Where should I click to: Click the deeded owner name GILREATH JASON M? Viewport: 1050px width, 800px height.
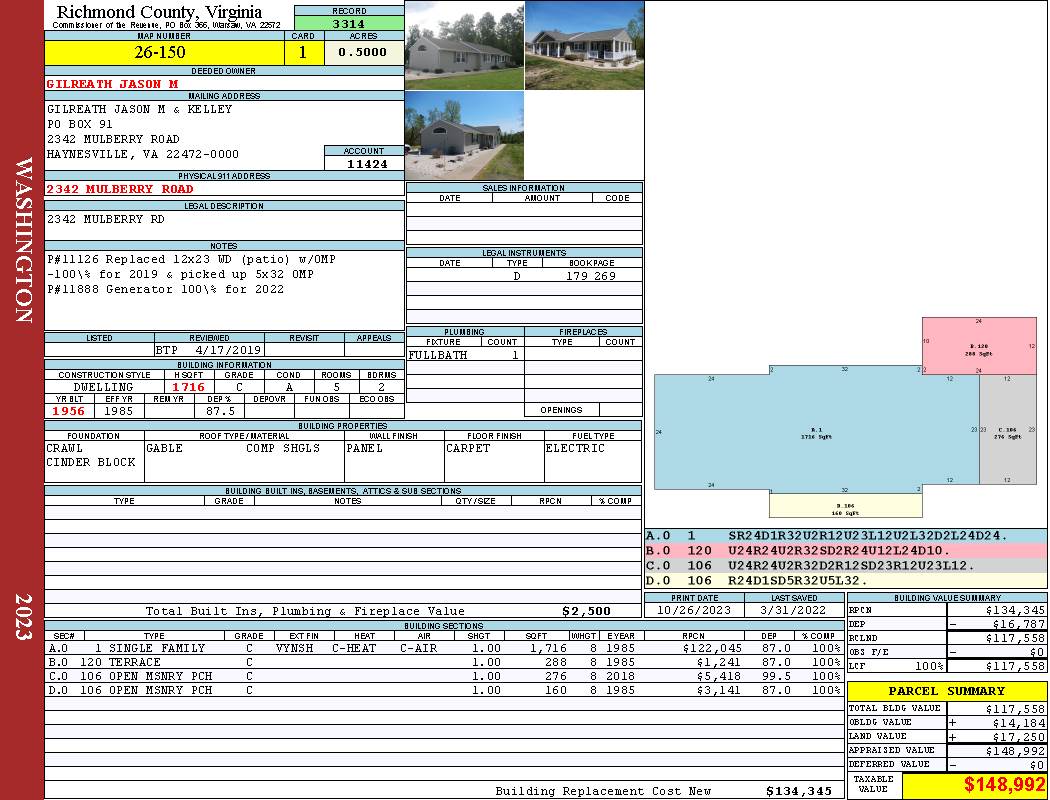coord(112,84)
